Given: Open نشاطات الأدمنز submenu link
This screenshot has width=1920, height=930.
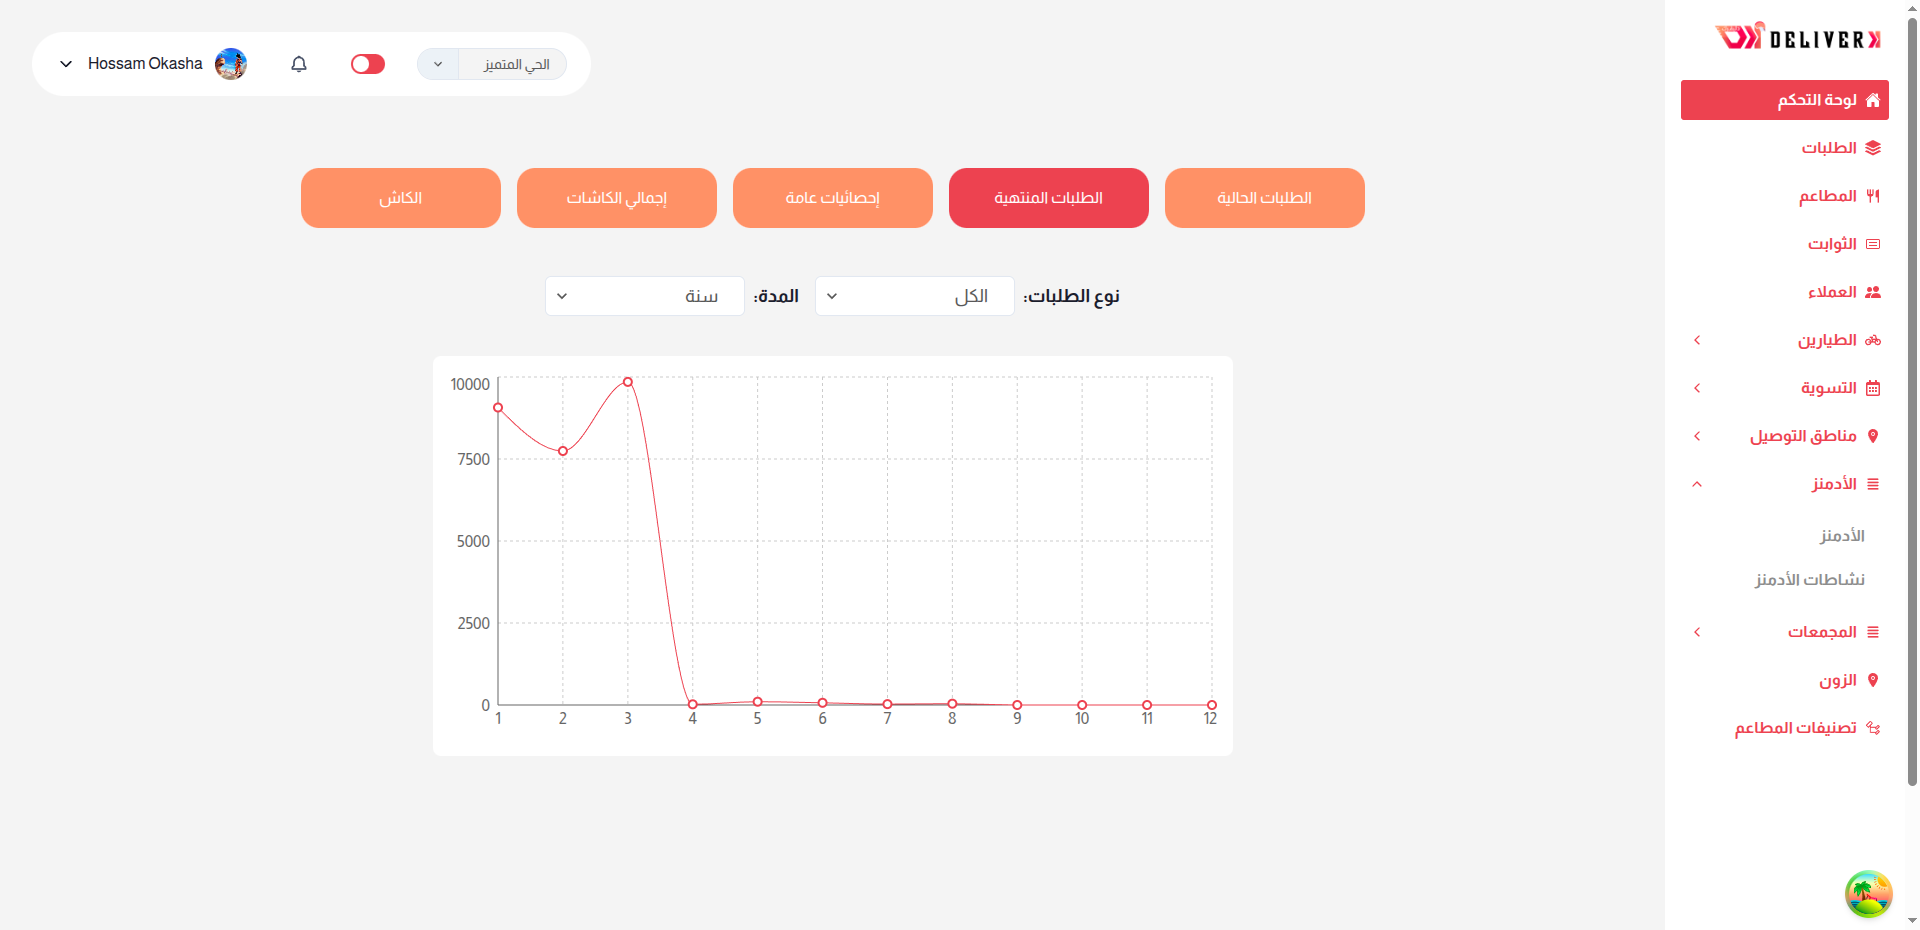Looking at the screenshot, I should (x=1809, y=580).
